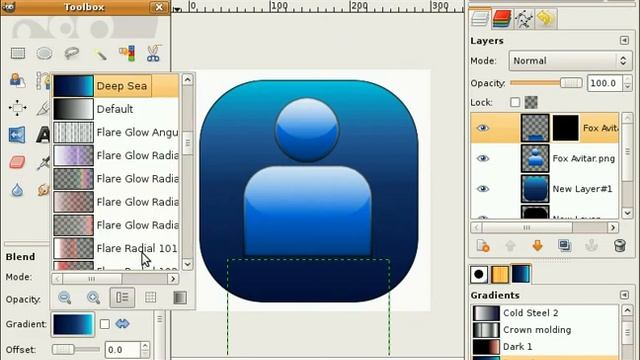Screen dimensions: 640x360
Task: Select Crown molding gradient
Action: click(545, 330)
